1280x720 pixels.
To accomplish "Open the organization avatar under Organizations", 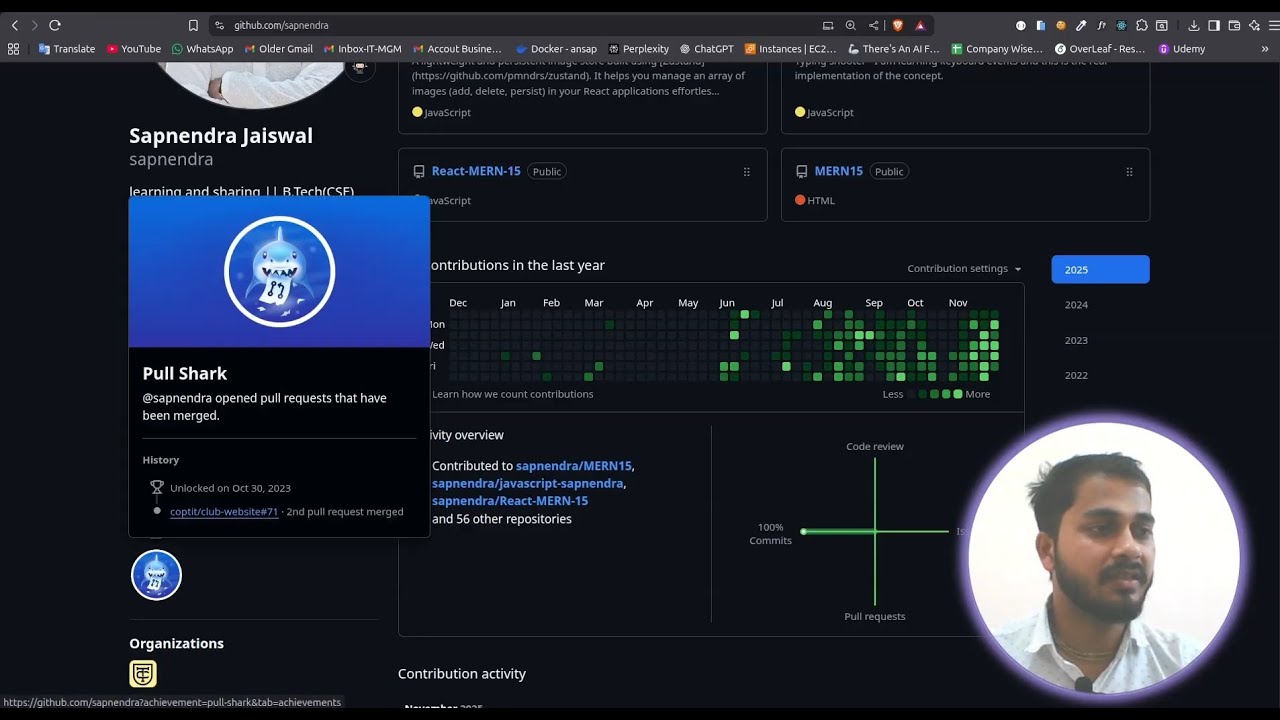I will [143, 674].
